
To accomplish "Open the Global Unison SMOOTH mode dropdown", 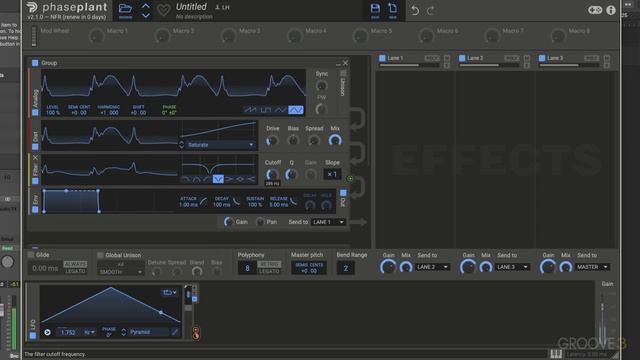I will pos(120,272).
